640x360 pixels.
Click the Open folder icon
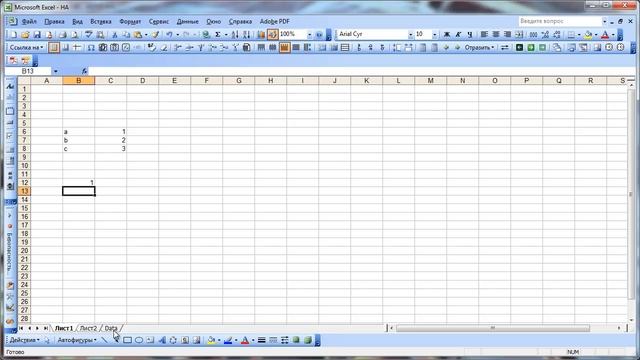(x=25, y=35)
